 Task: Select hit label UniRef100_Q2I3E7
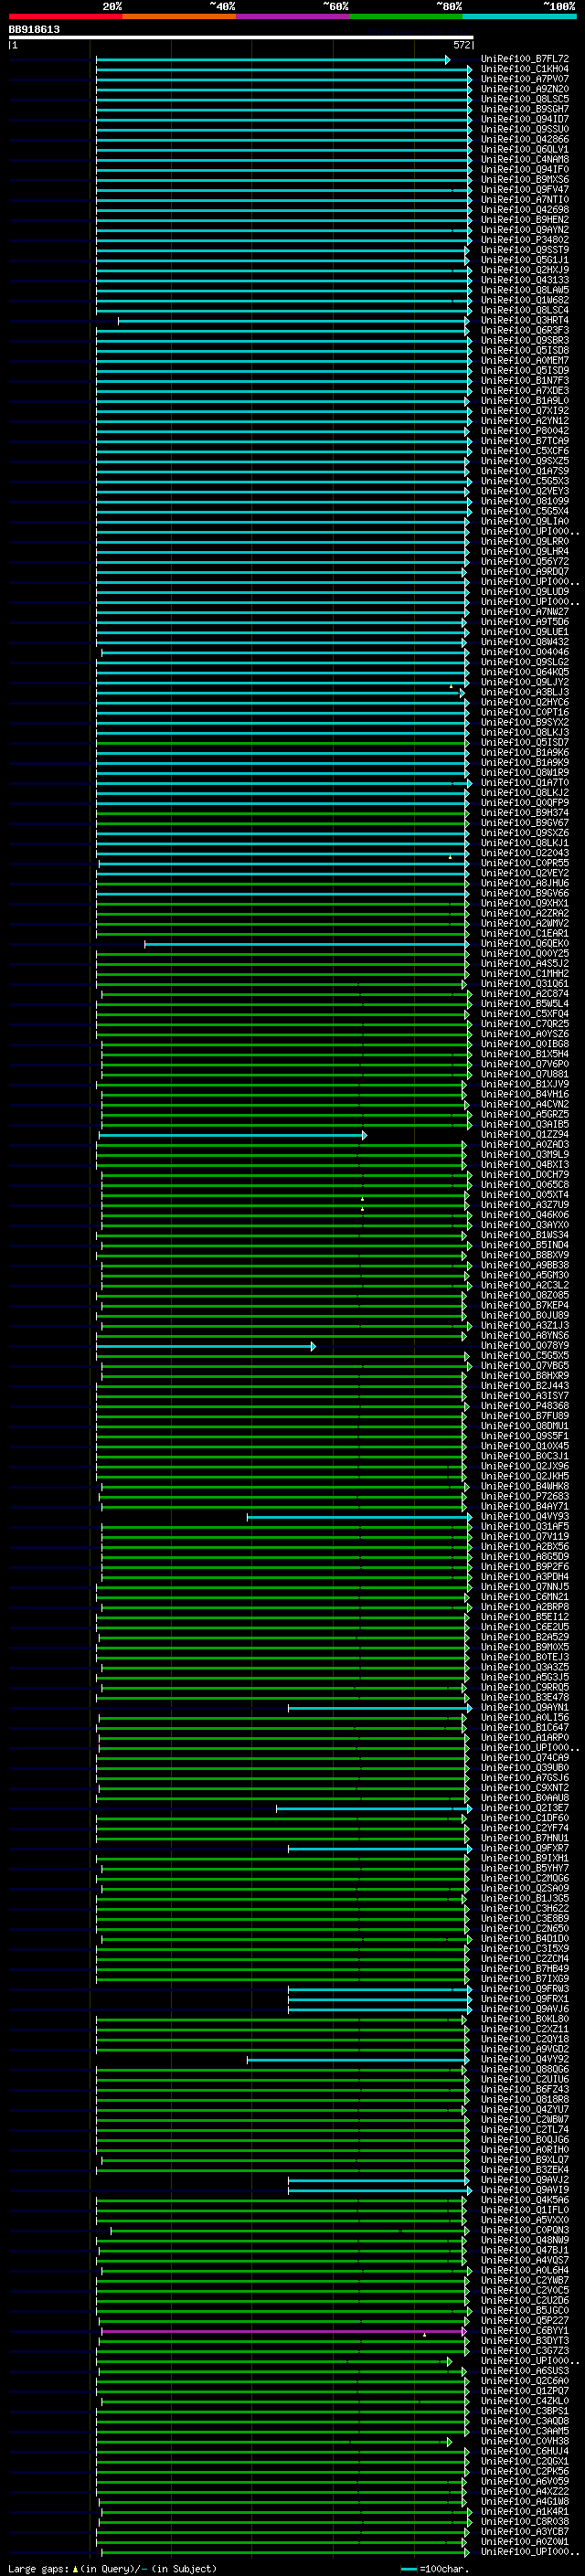pyautogui.click(x=525, y=1808)
